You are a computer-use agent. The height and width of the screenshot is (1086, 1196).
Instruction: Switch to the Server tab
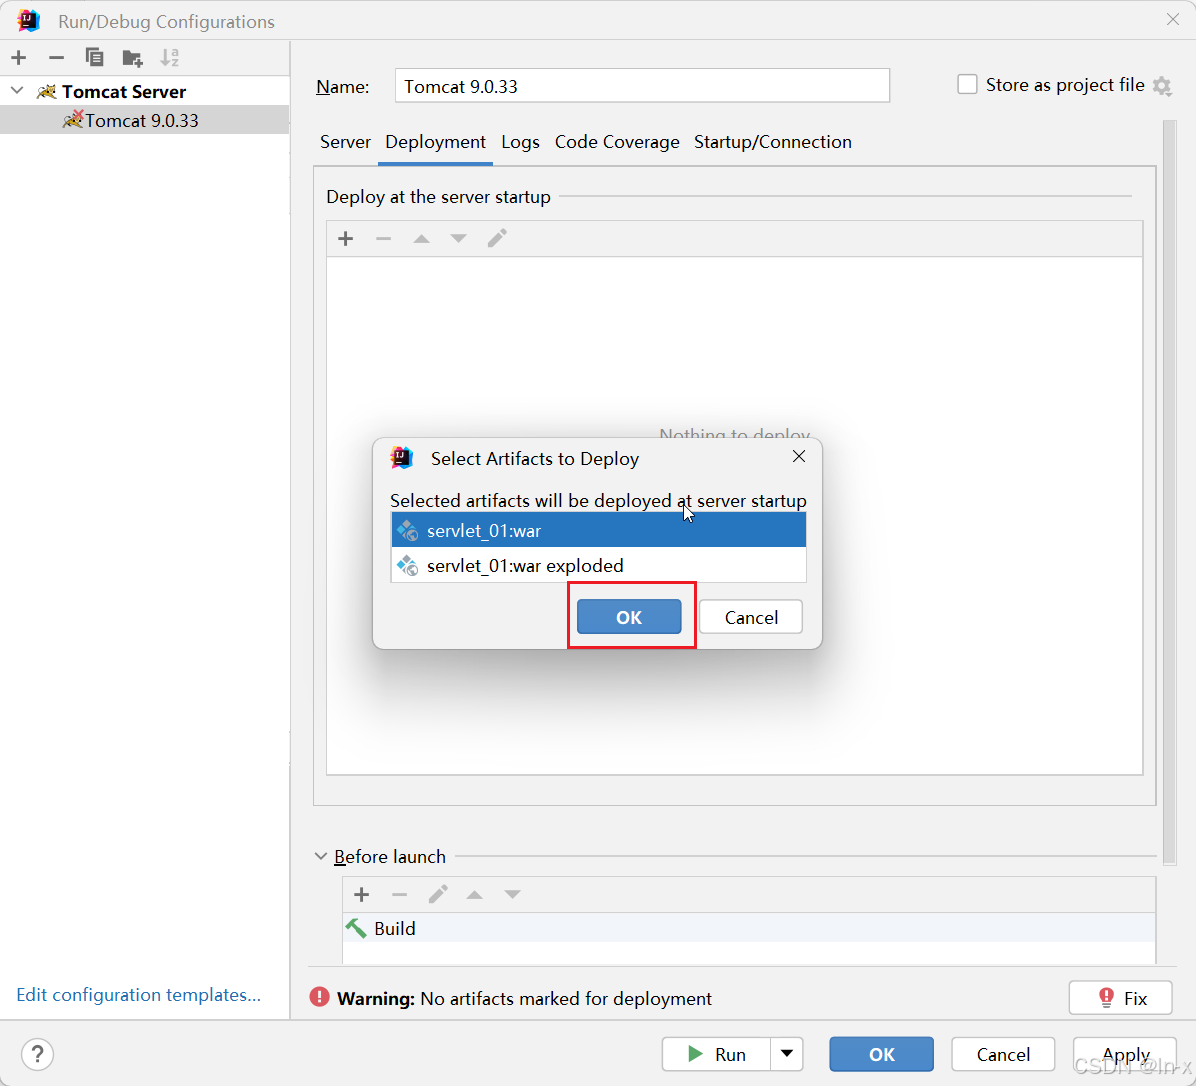pyautogui.click(x=345, y=142)
